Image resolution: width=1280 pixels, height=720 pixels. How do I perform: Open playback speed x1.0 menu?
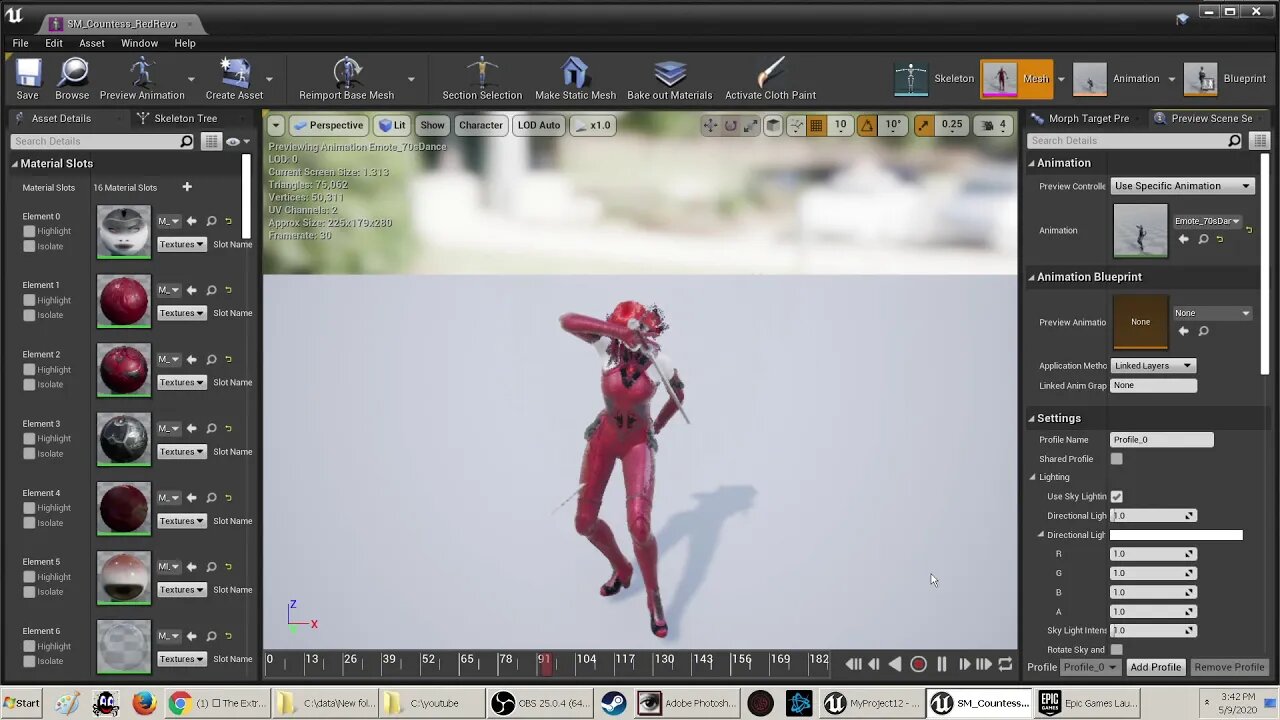pyautogui.click(x=593, y=125)
